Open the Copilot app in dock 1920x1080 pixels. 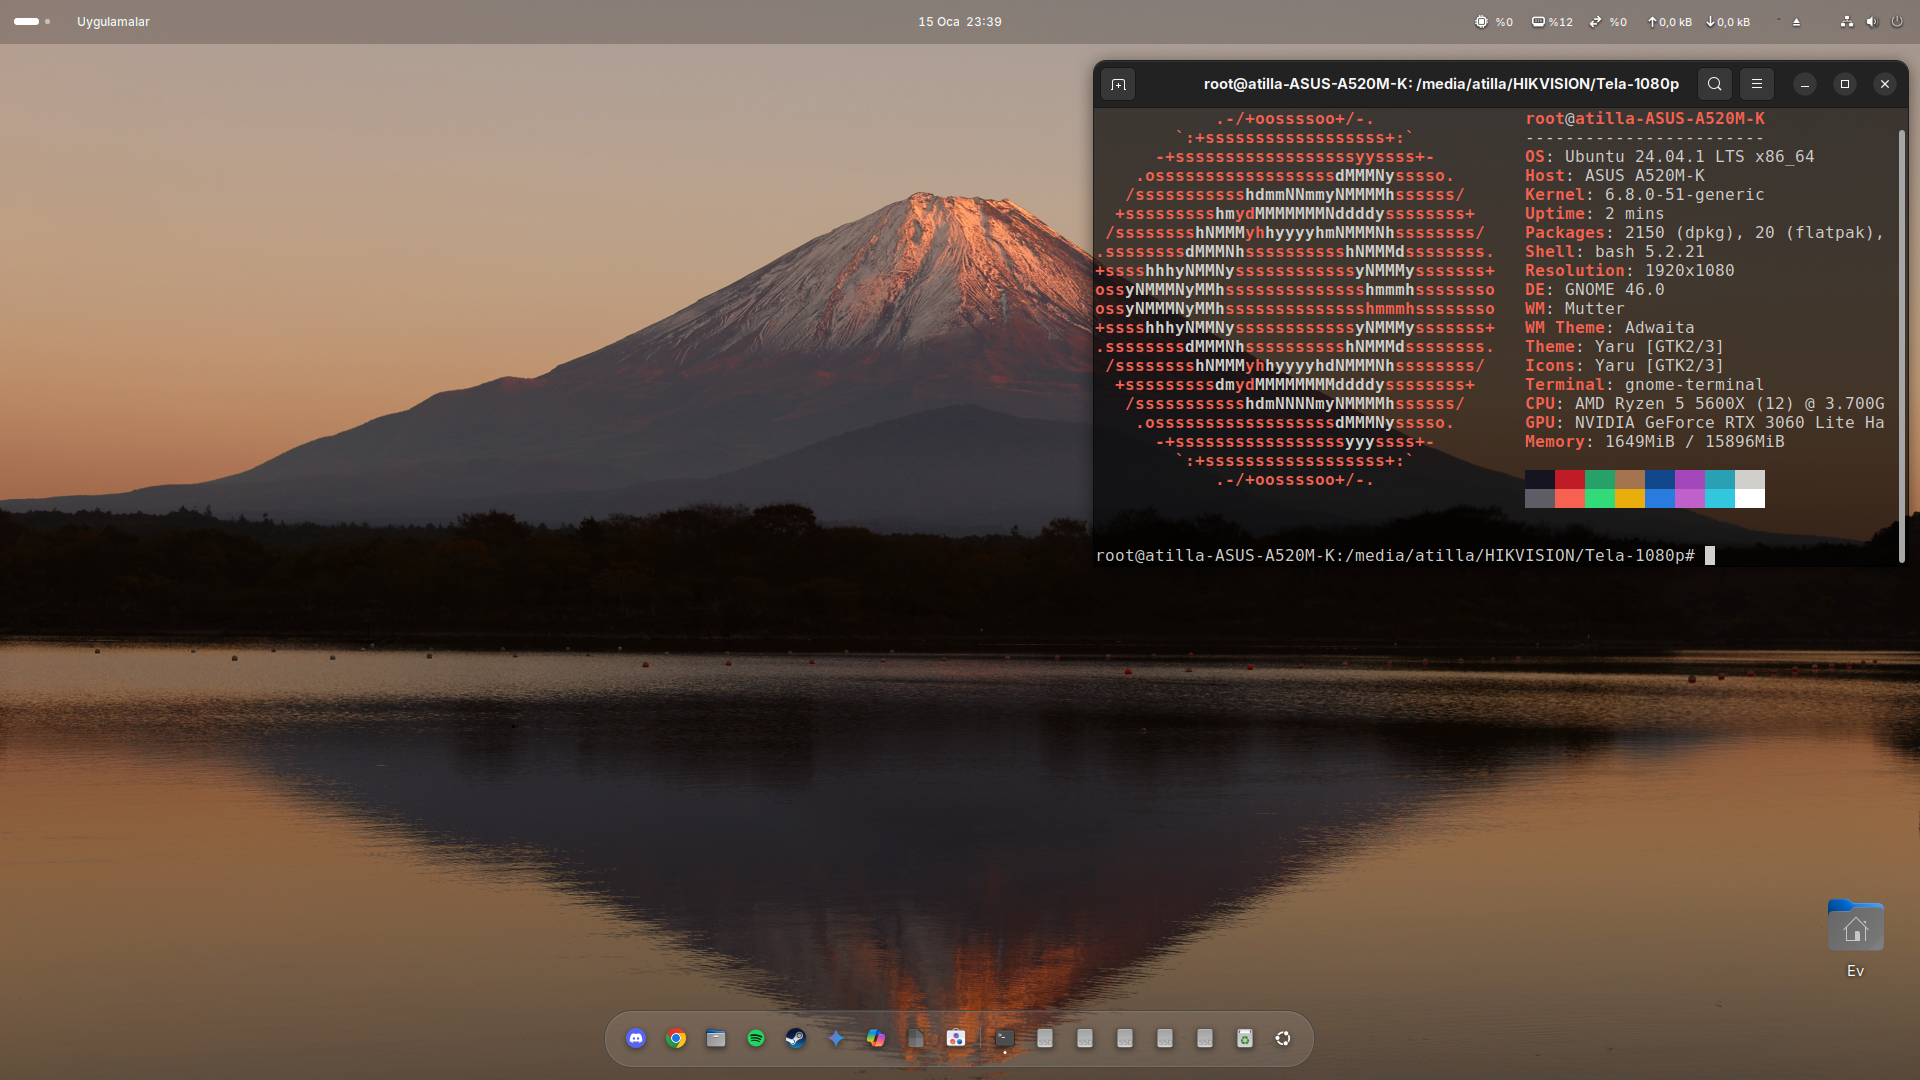pyautogui.click(x=876, y=1038)
